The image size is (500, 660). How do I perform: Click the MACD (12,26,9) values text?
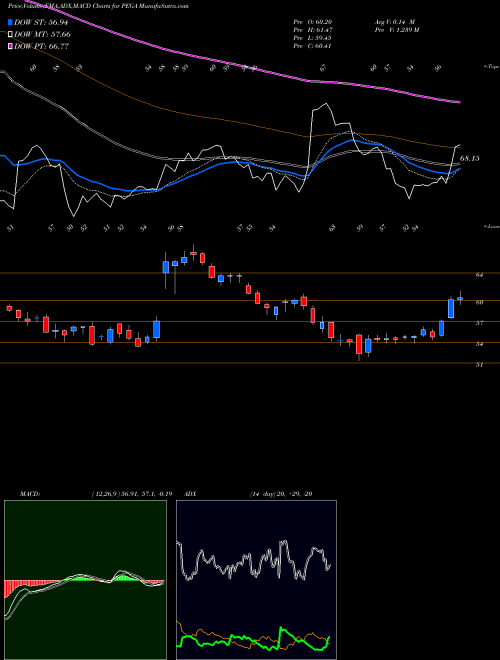point(131,494)
